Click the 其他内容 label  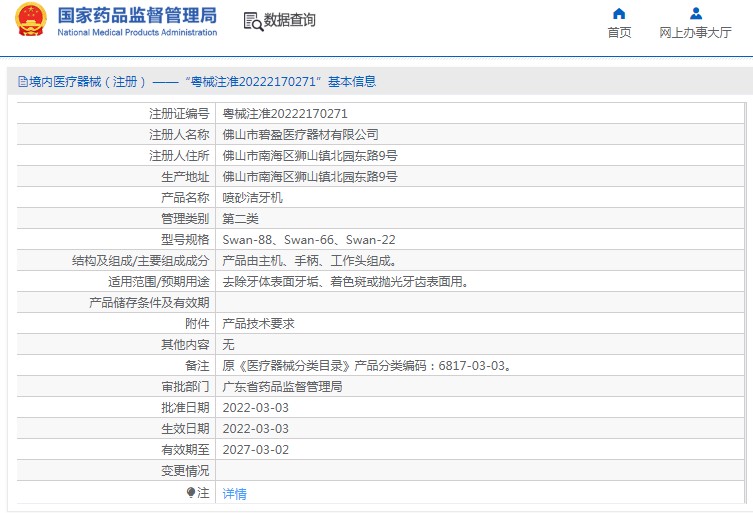[185, 345]
